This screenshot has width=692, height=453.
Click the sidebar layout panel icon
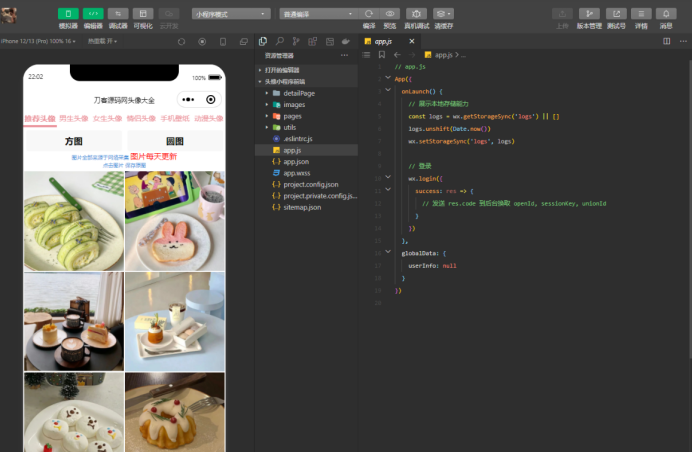tap(330, 41)
